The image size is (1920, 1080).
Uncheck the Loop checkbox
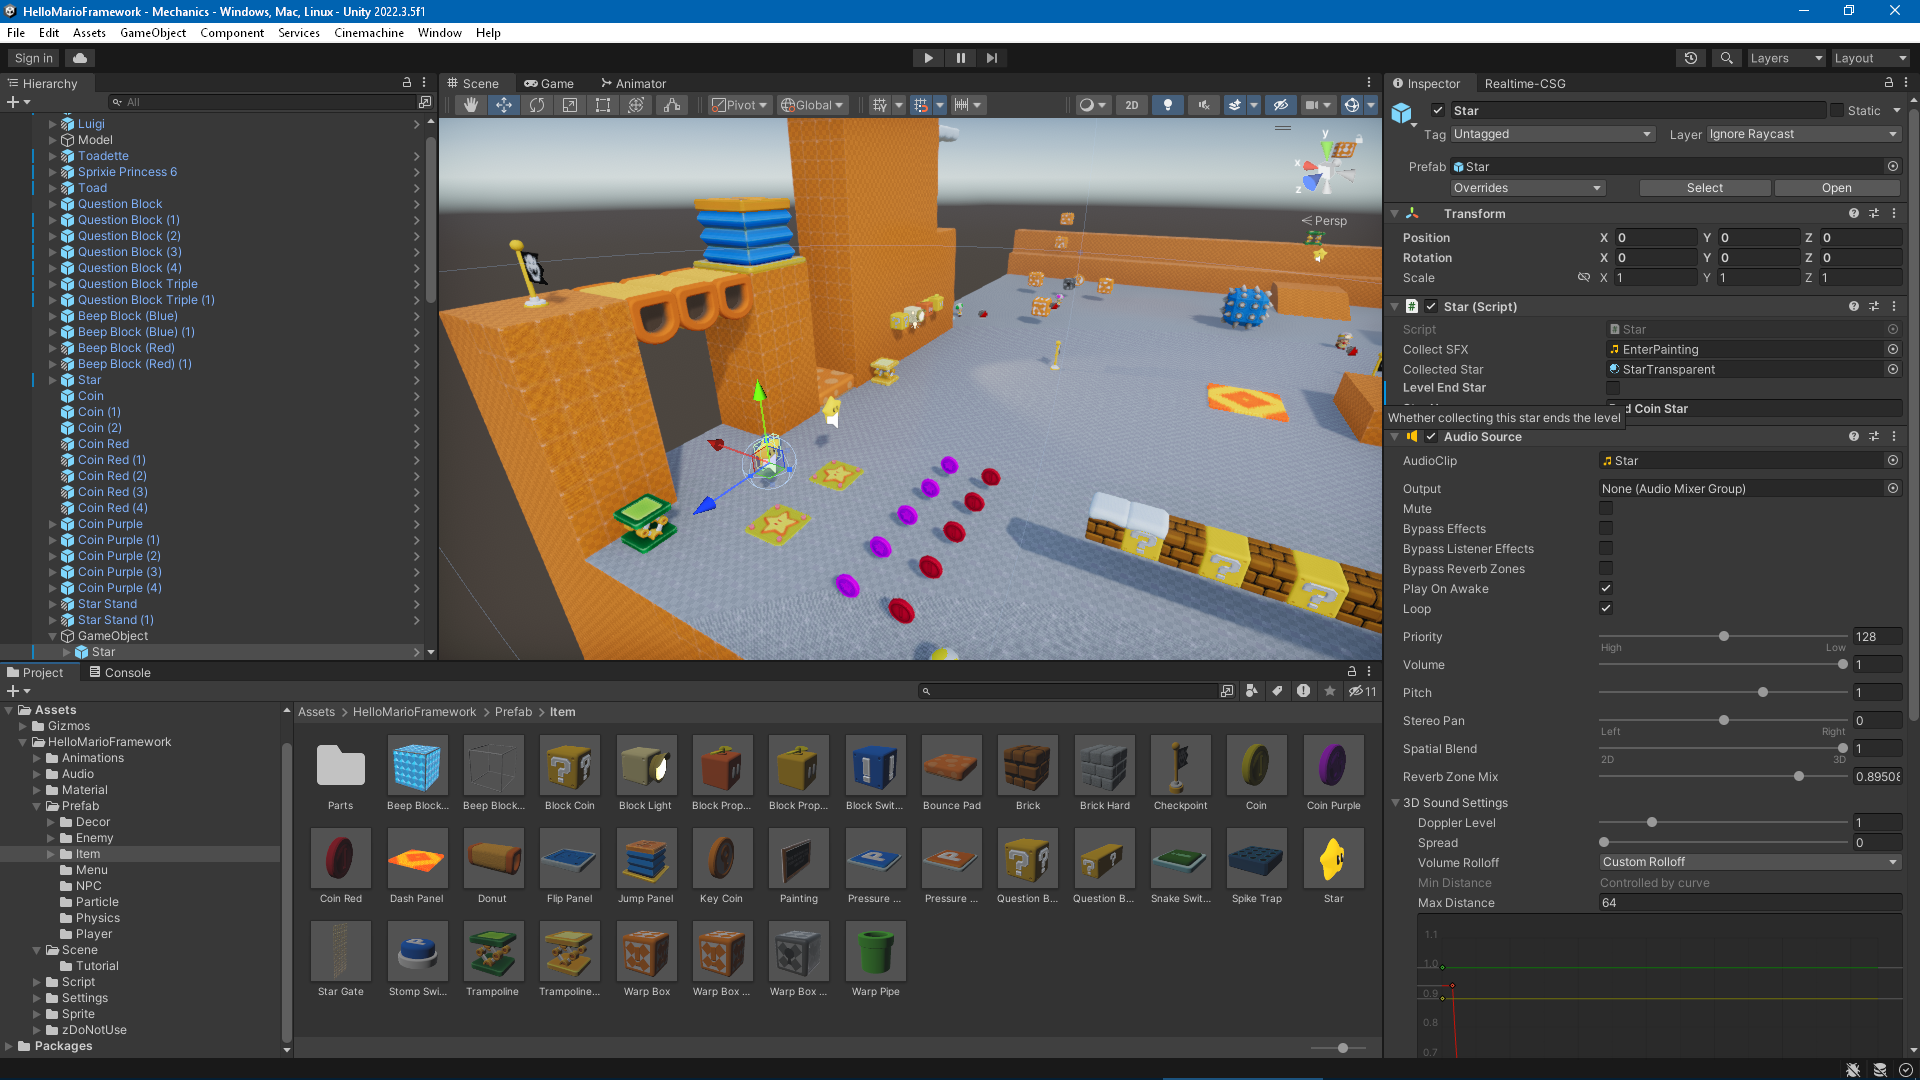pyautogui.click(x=1606, y=609)
